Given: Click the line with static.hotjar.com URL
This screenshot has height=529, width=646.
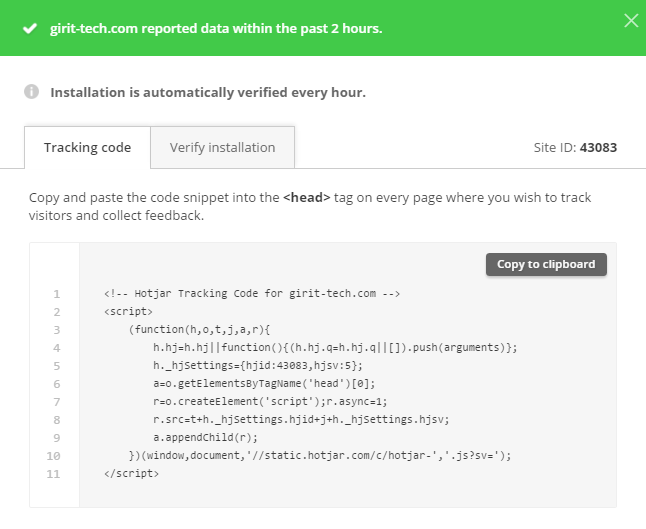Looking at the screenshot, I should pyautogui.click(x=320, y=456).
